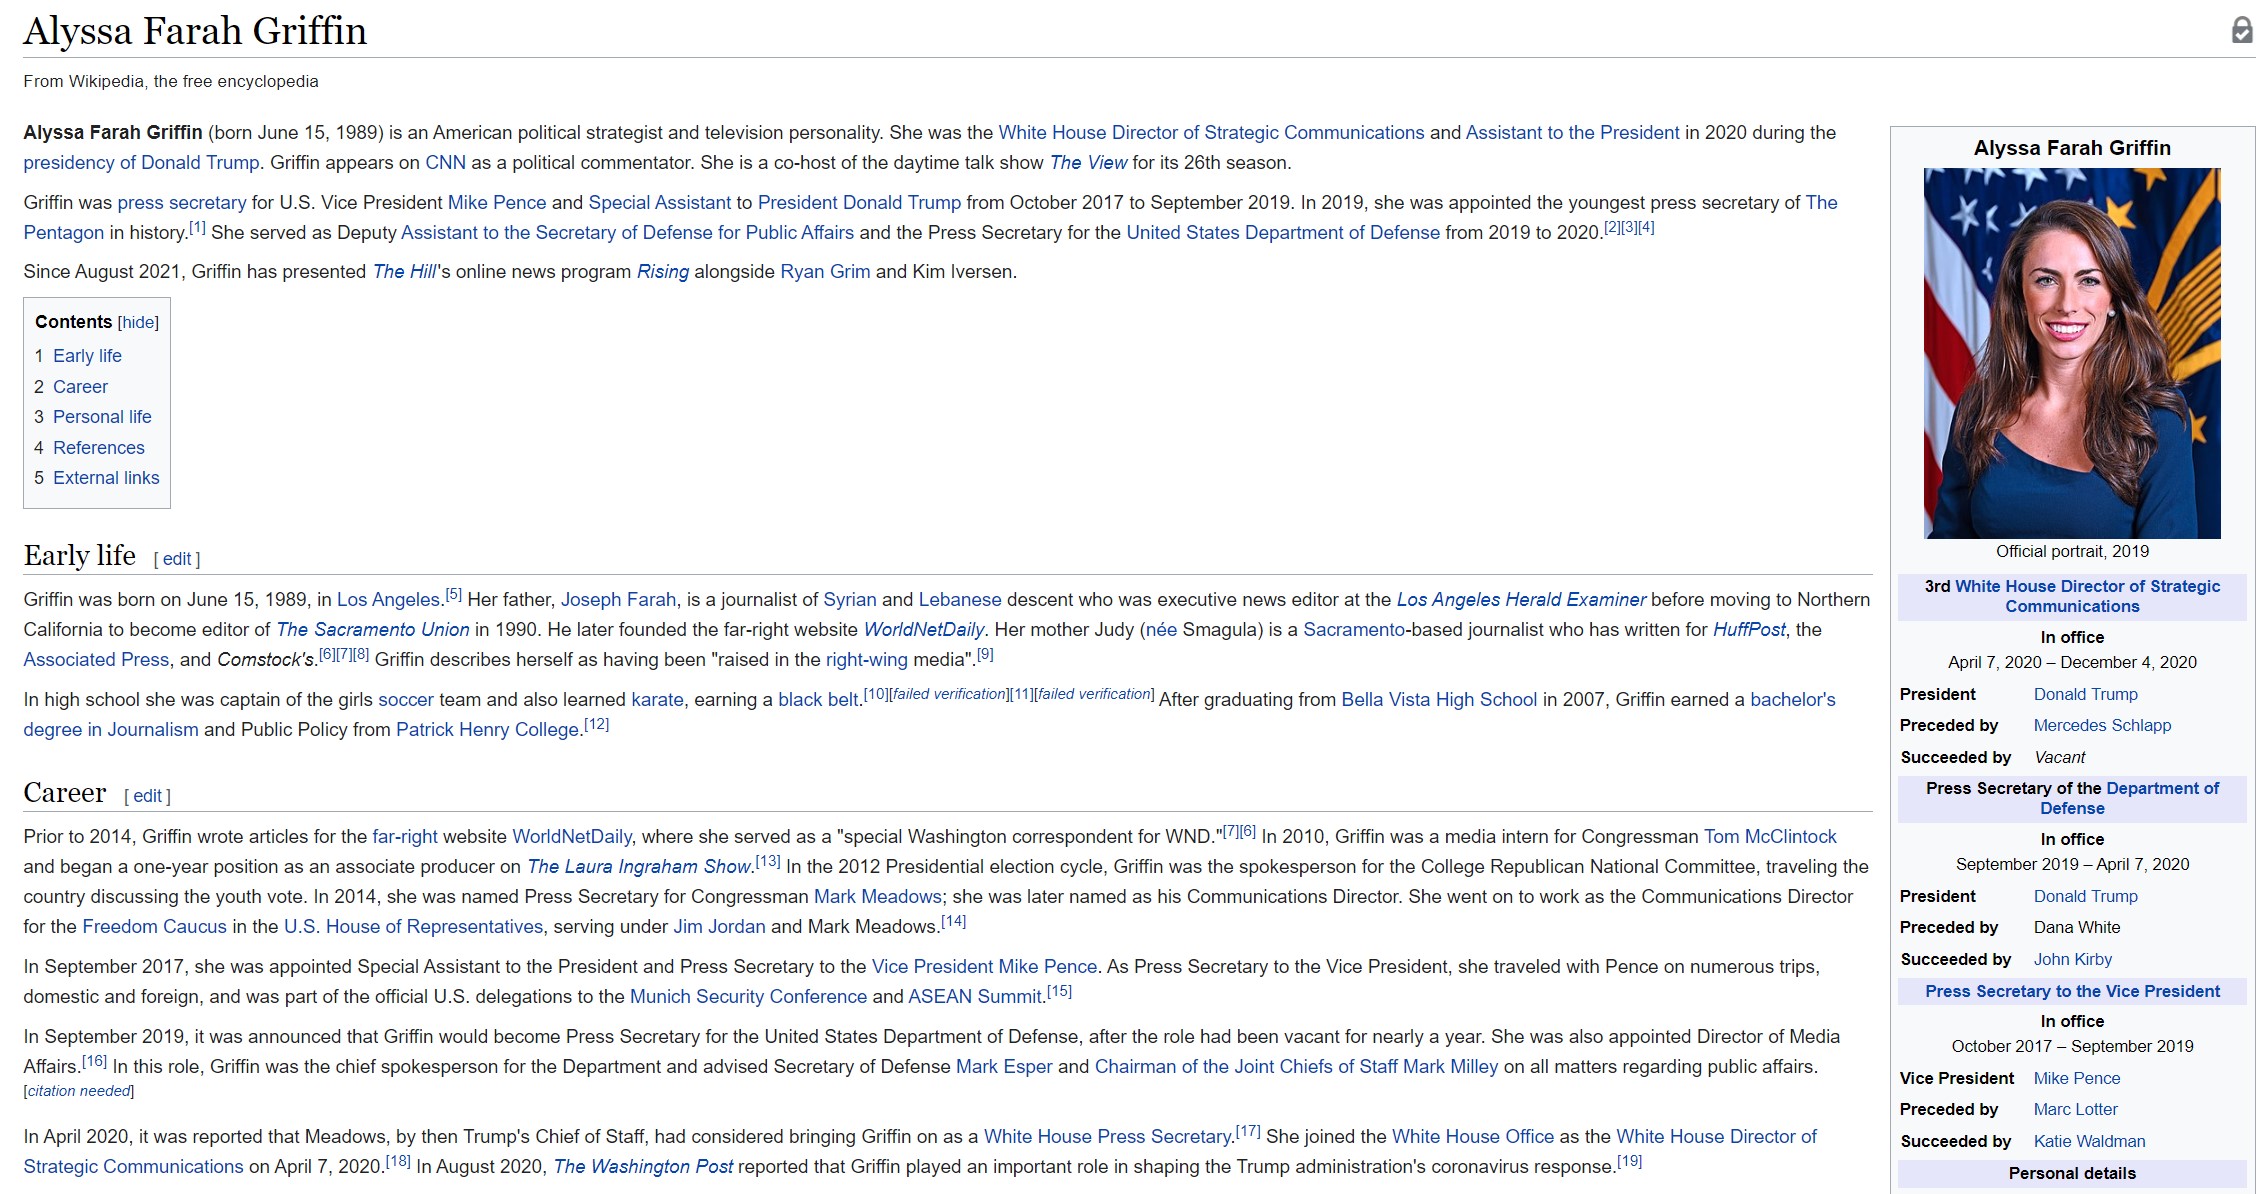The height and width of the screenshot is (1194, 2260).
Task: Click citation reference 19
Action: pos(1629,1161)
